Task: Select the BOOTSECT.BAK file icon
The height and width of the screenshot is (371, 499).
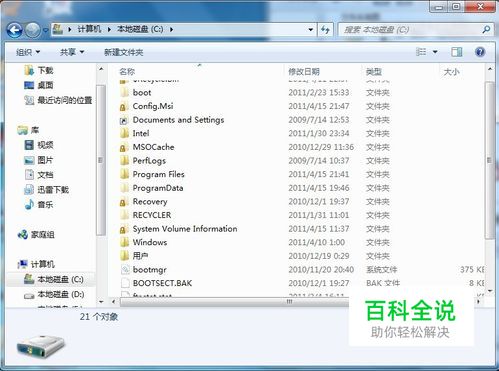Action: [x=125, y=283]
